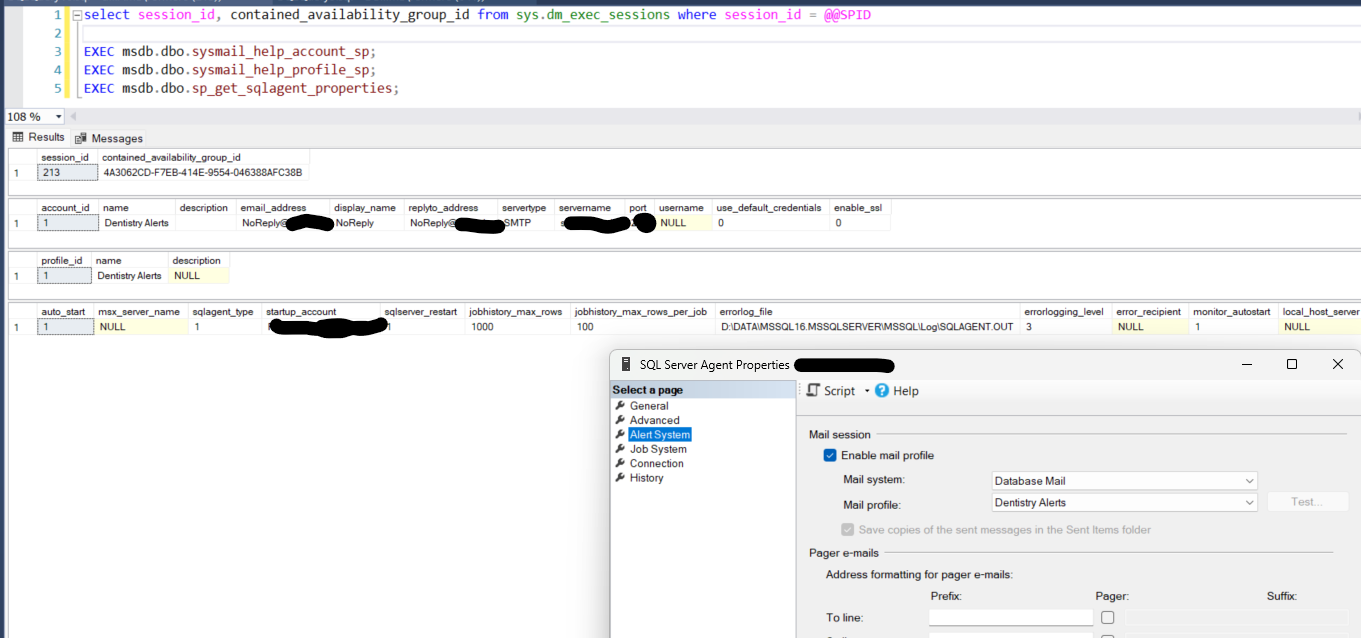
Task: Select the Advanced page wrench icon
Action: coord(621,420)
